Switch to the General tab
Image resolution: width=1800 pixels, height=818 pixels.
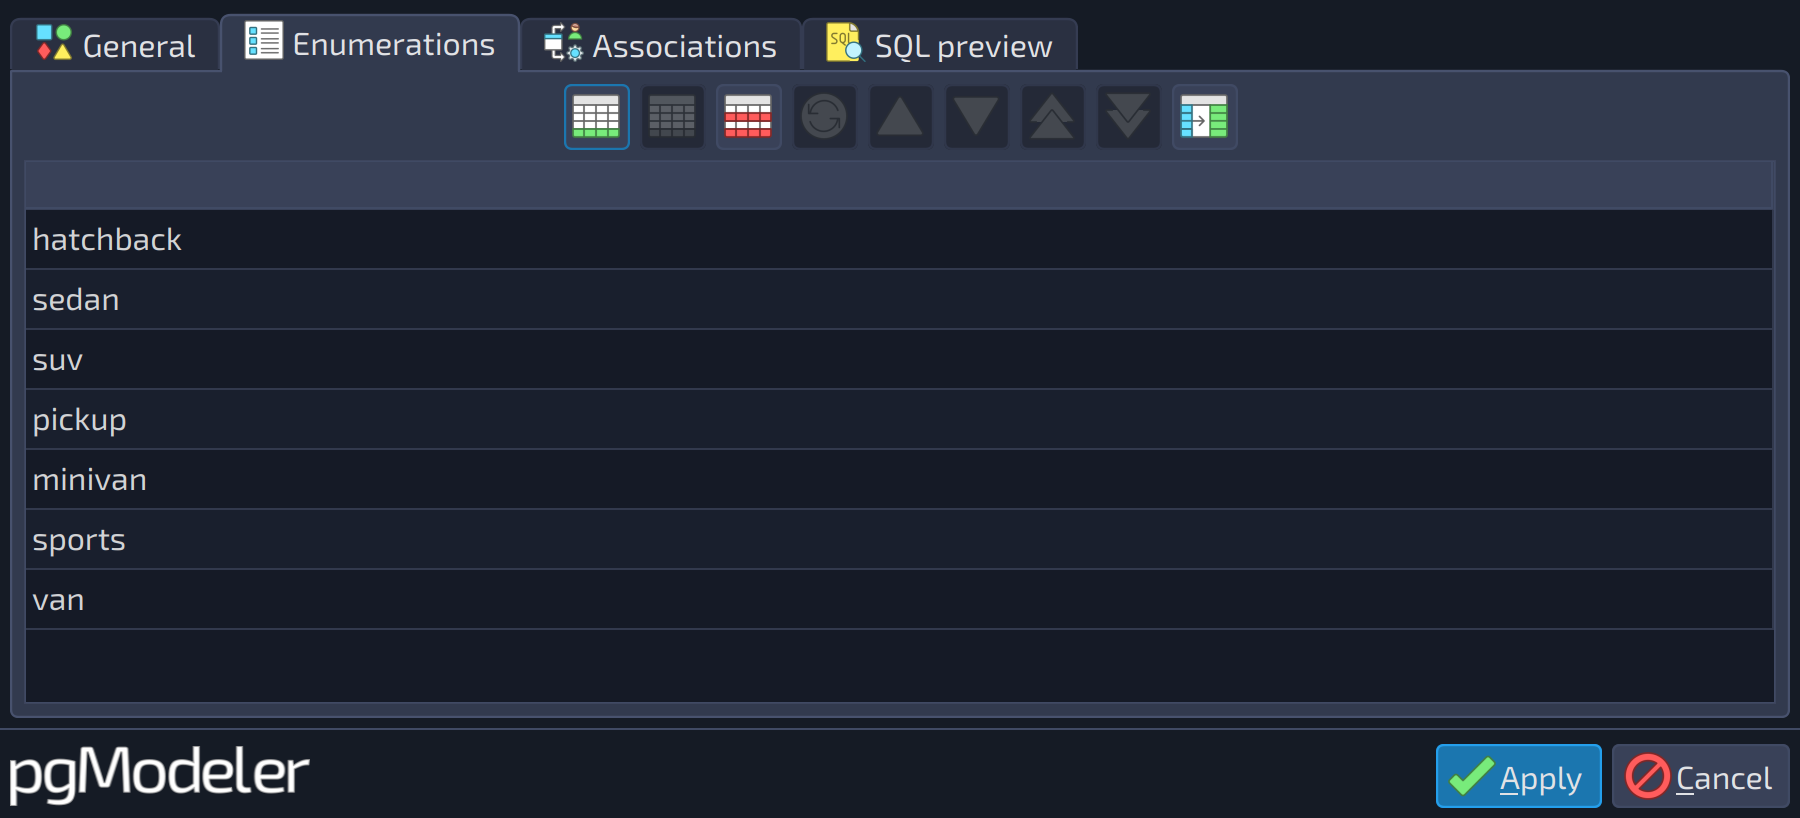point(115,45)
